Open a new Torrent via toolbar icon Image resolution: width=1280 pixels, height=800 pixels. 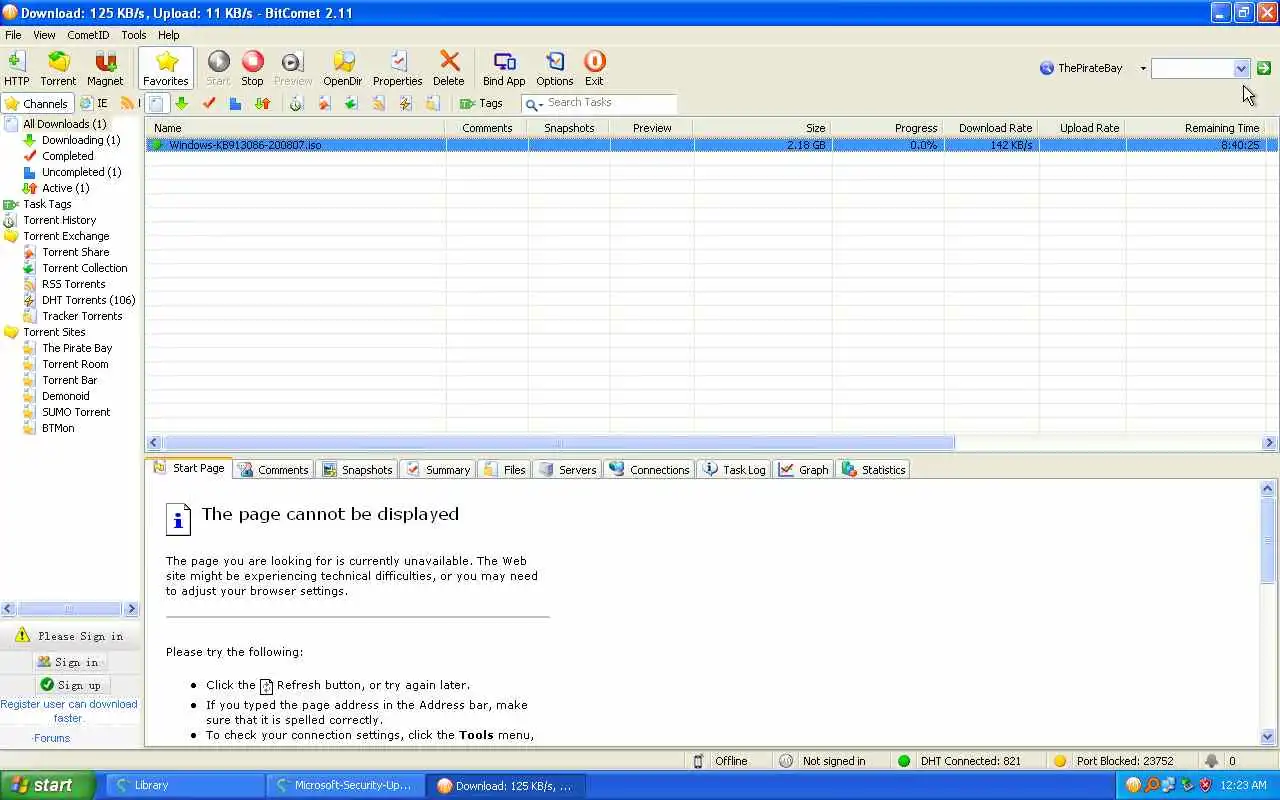click(x=58, y=68)
